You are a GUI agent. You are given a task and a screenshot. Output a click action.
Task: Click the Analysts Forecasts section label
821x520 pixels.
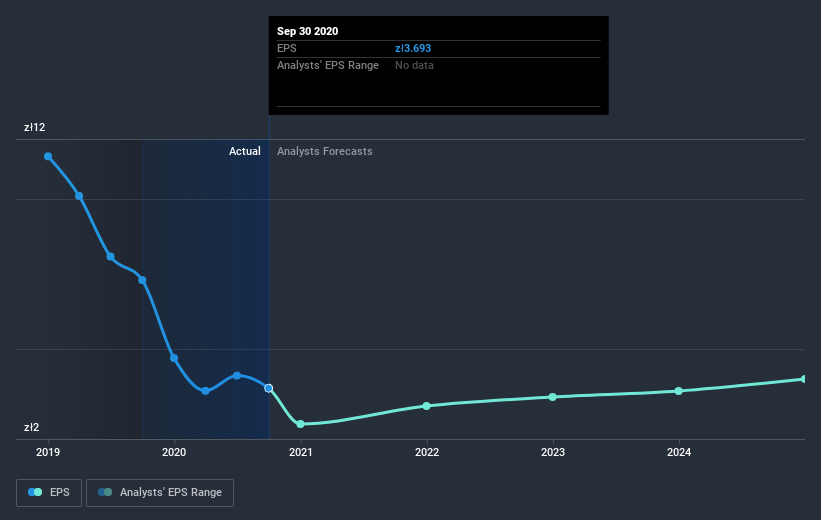pyautogui.click(x=324, y=151)
